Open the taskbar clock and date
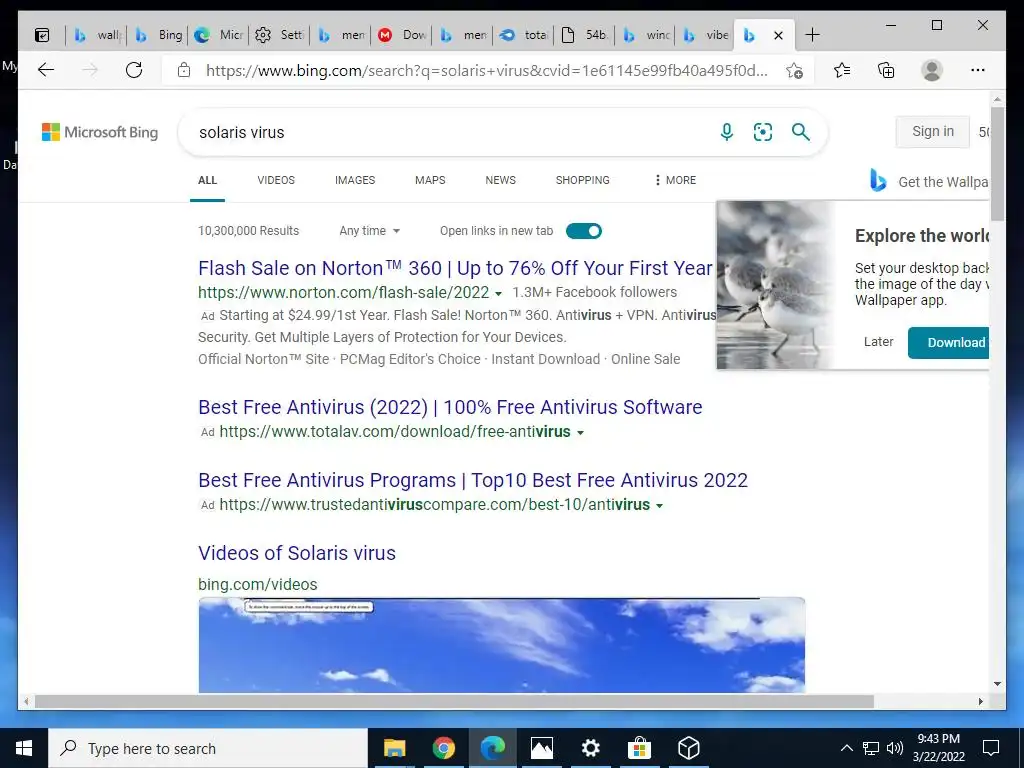This screenshot has width=1024, height=768. coord(938,748)
